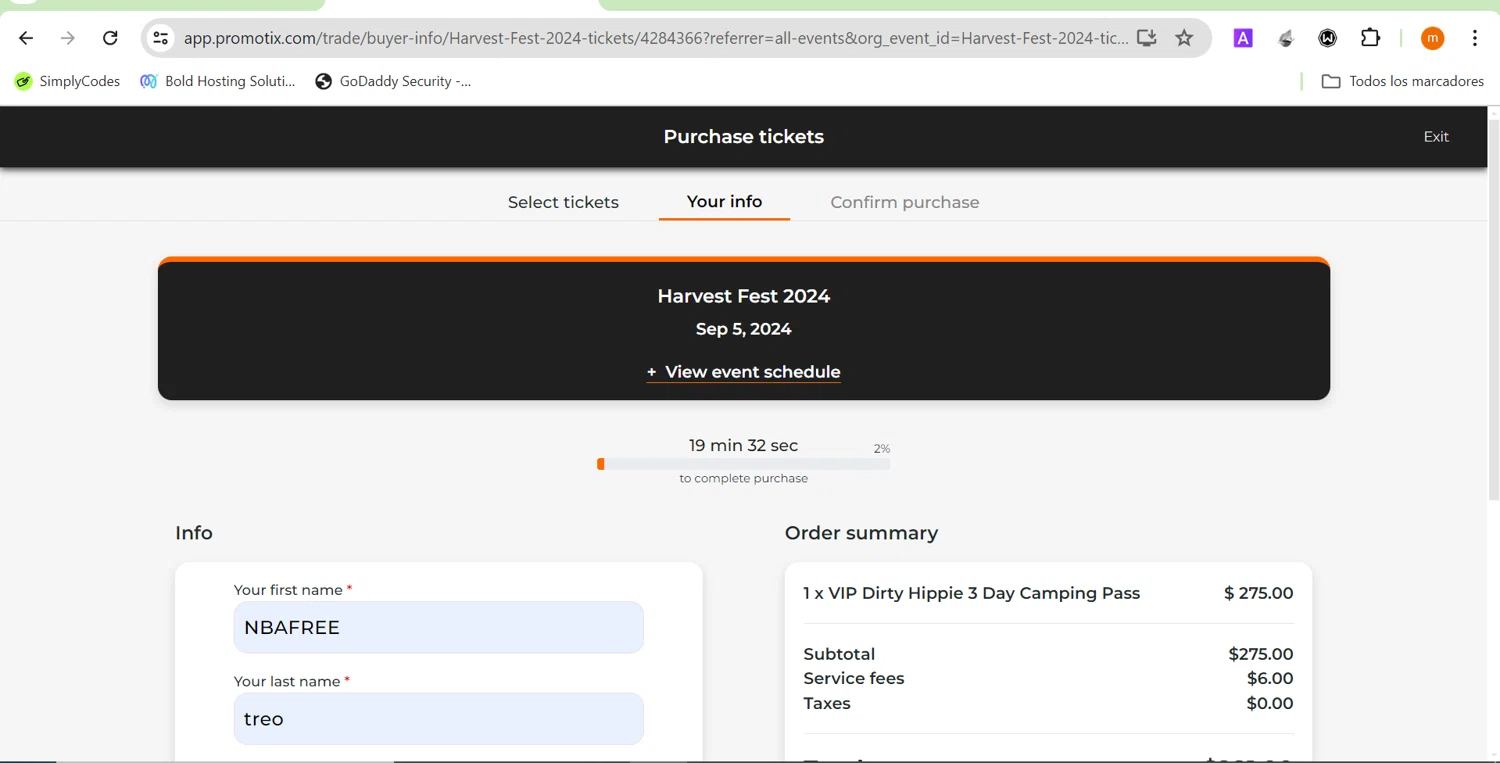
Task: Click the last name field containing treo
Action: point(438,719)
